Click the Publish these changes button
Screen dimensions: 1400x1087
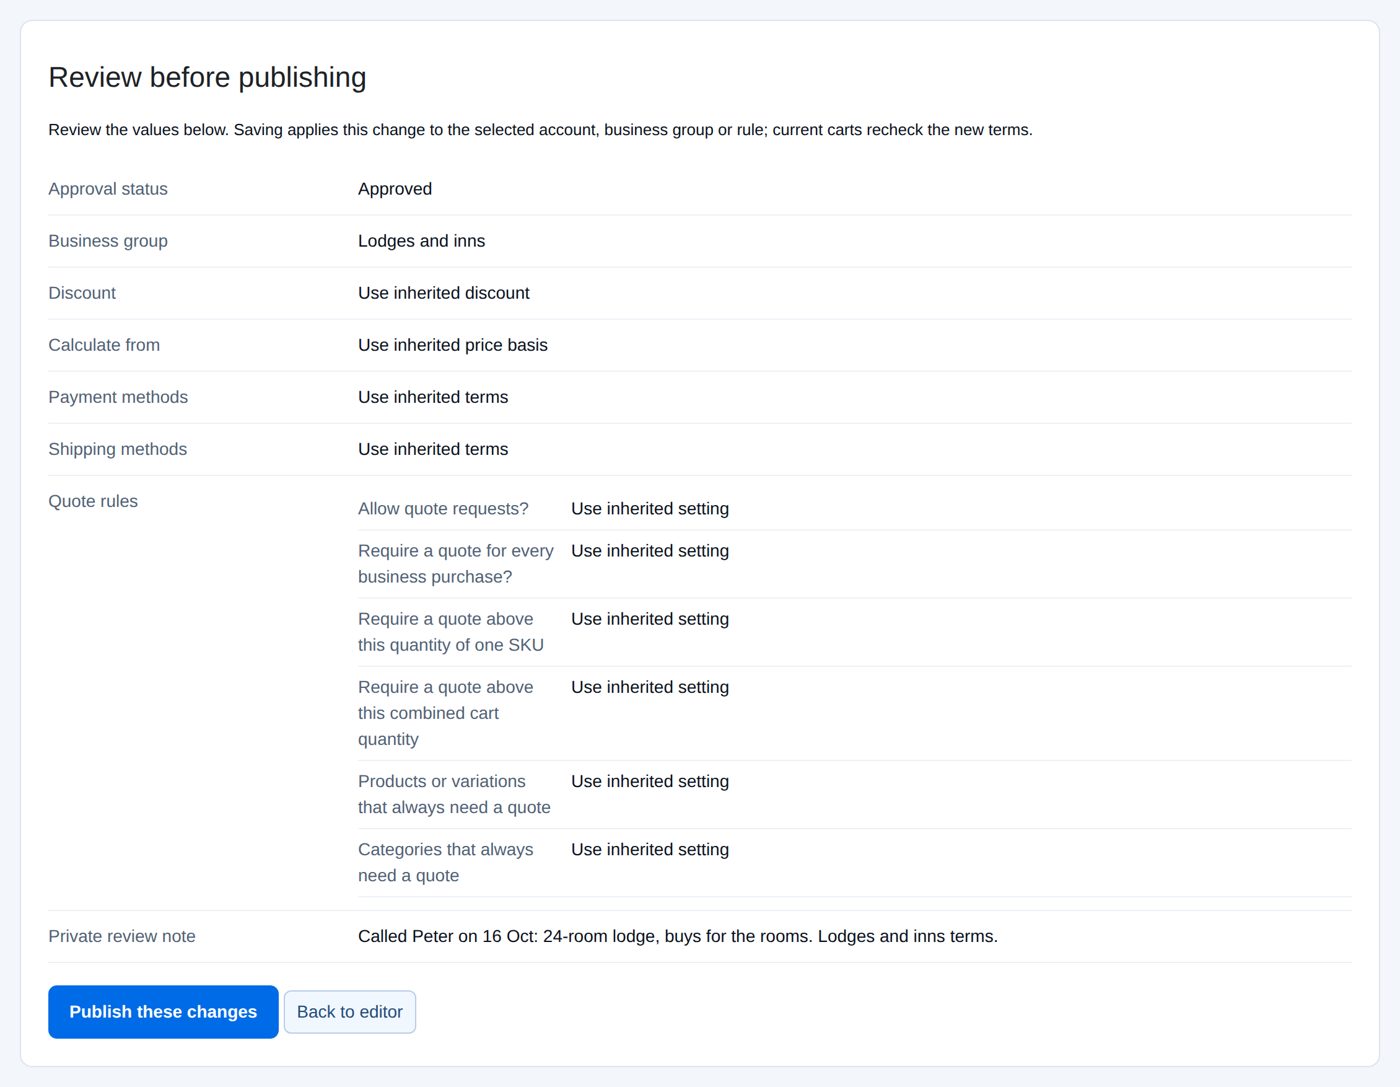click(163, 1012)
